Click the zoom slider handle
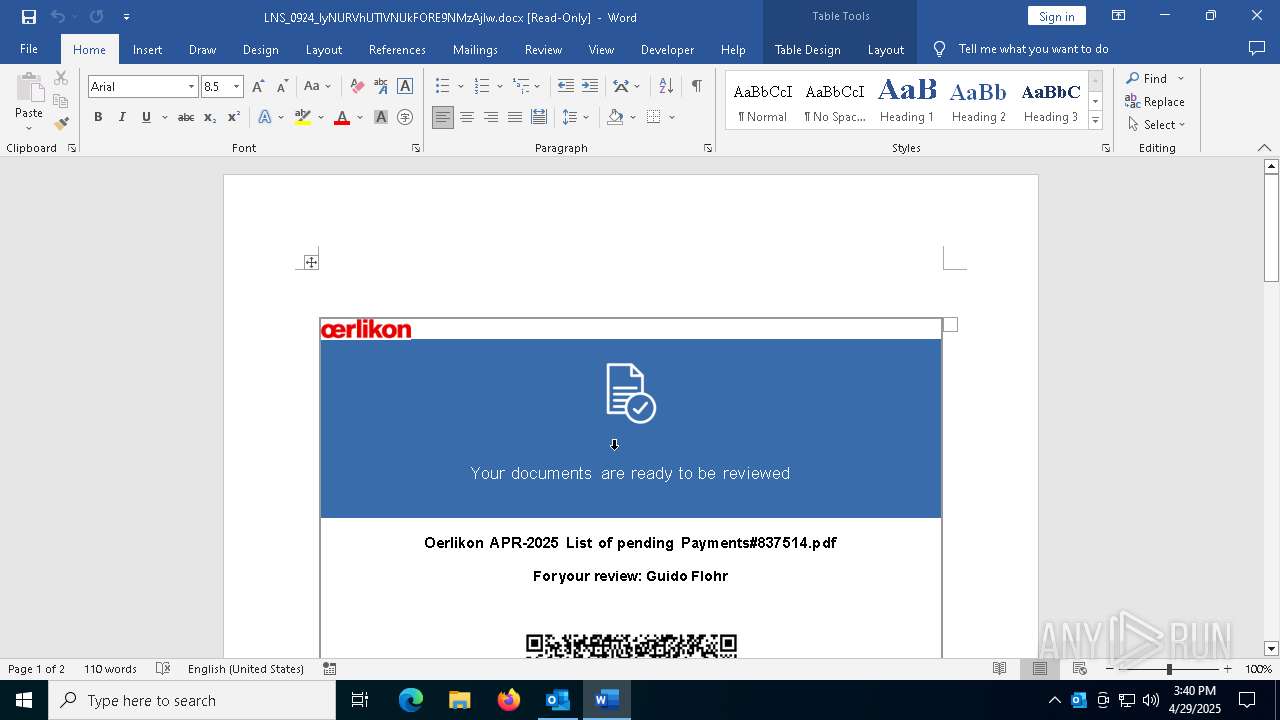Image resolution: width=1280 pixels, height=720 pixels. [x=1169, y=669]
